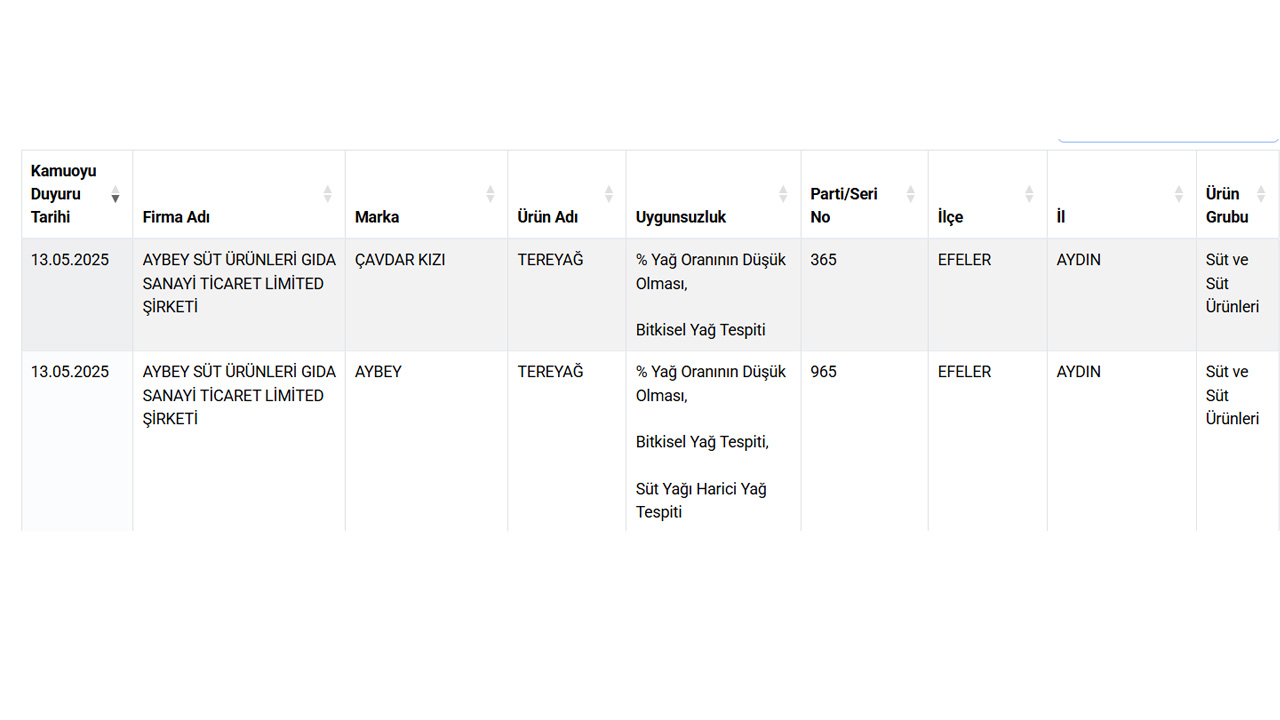Click the Marka column sort arrows
1280x720 pixels.
(x=490, y=194)
